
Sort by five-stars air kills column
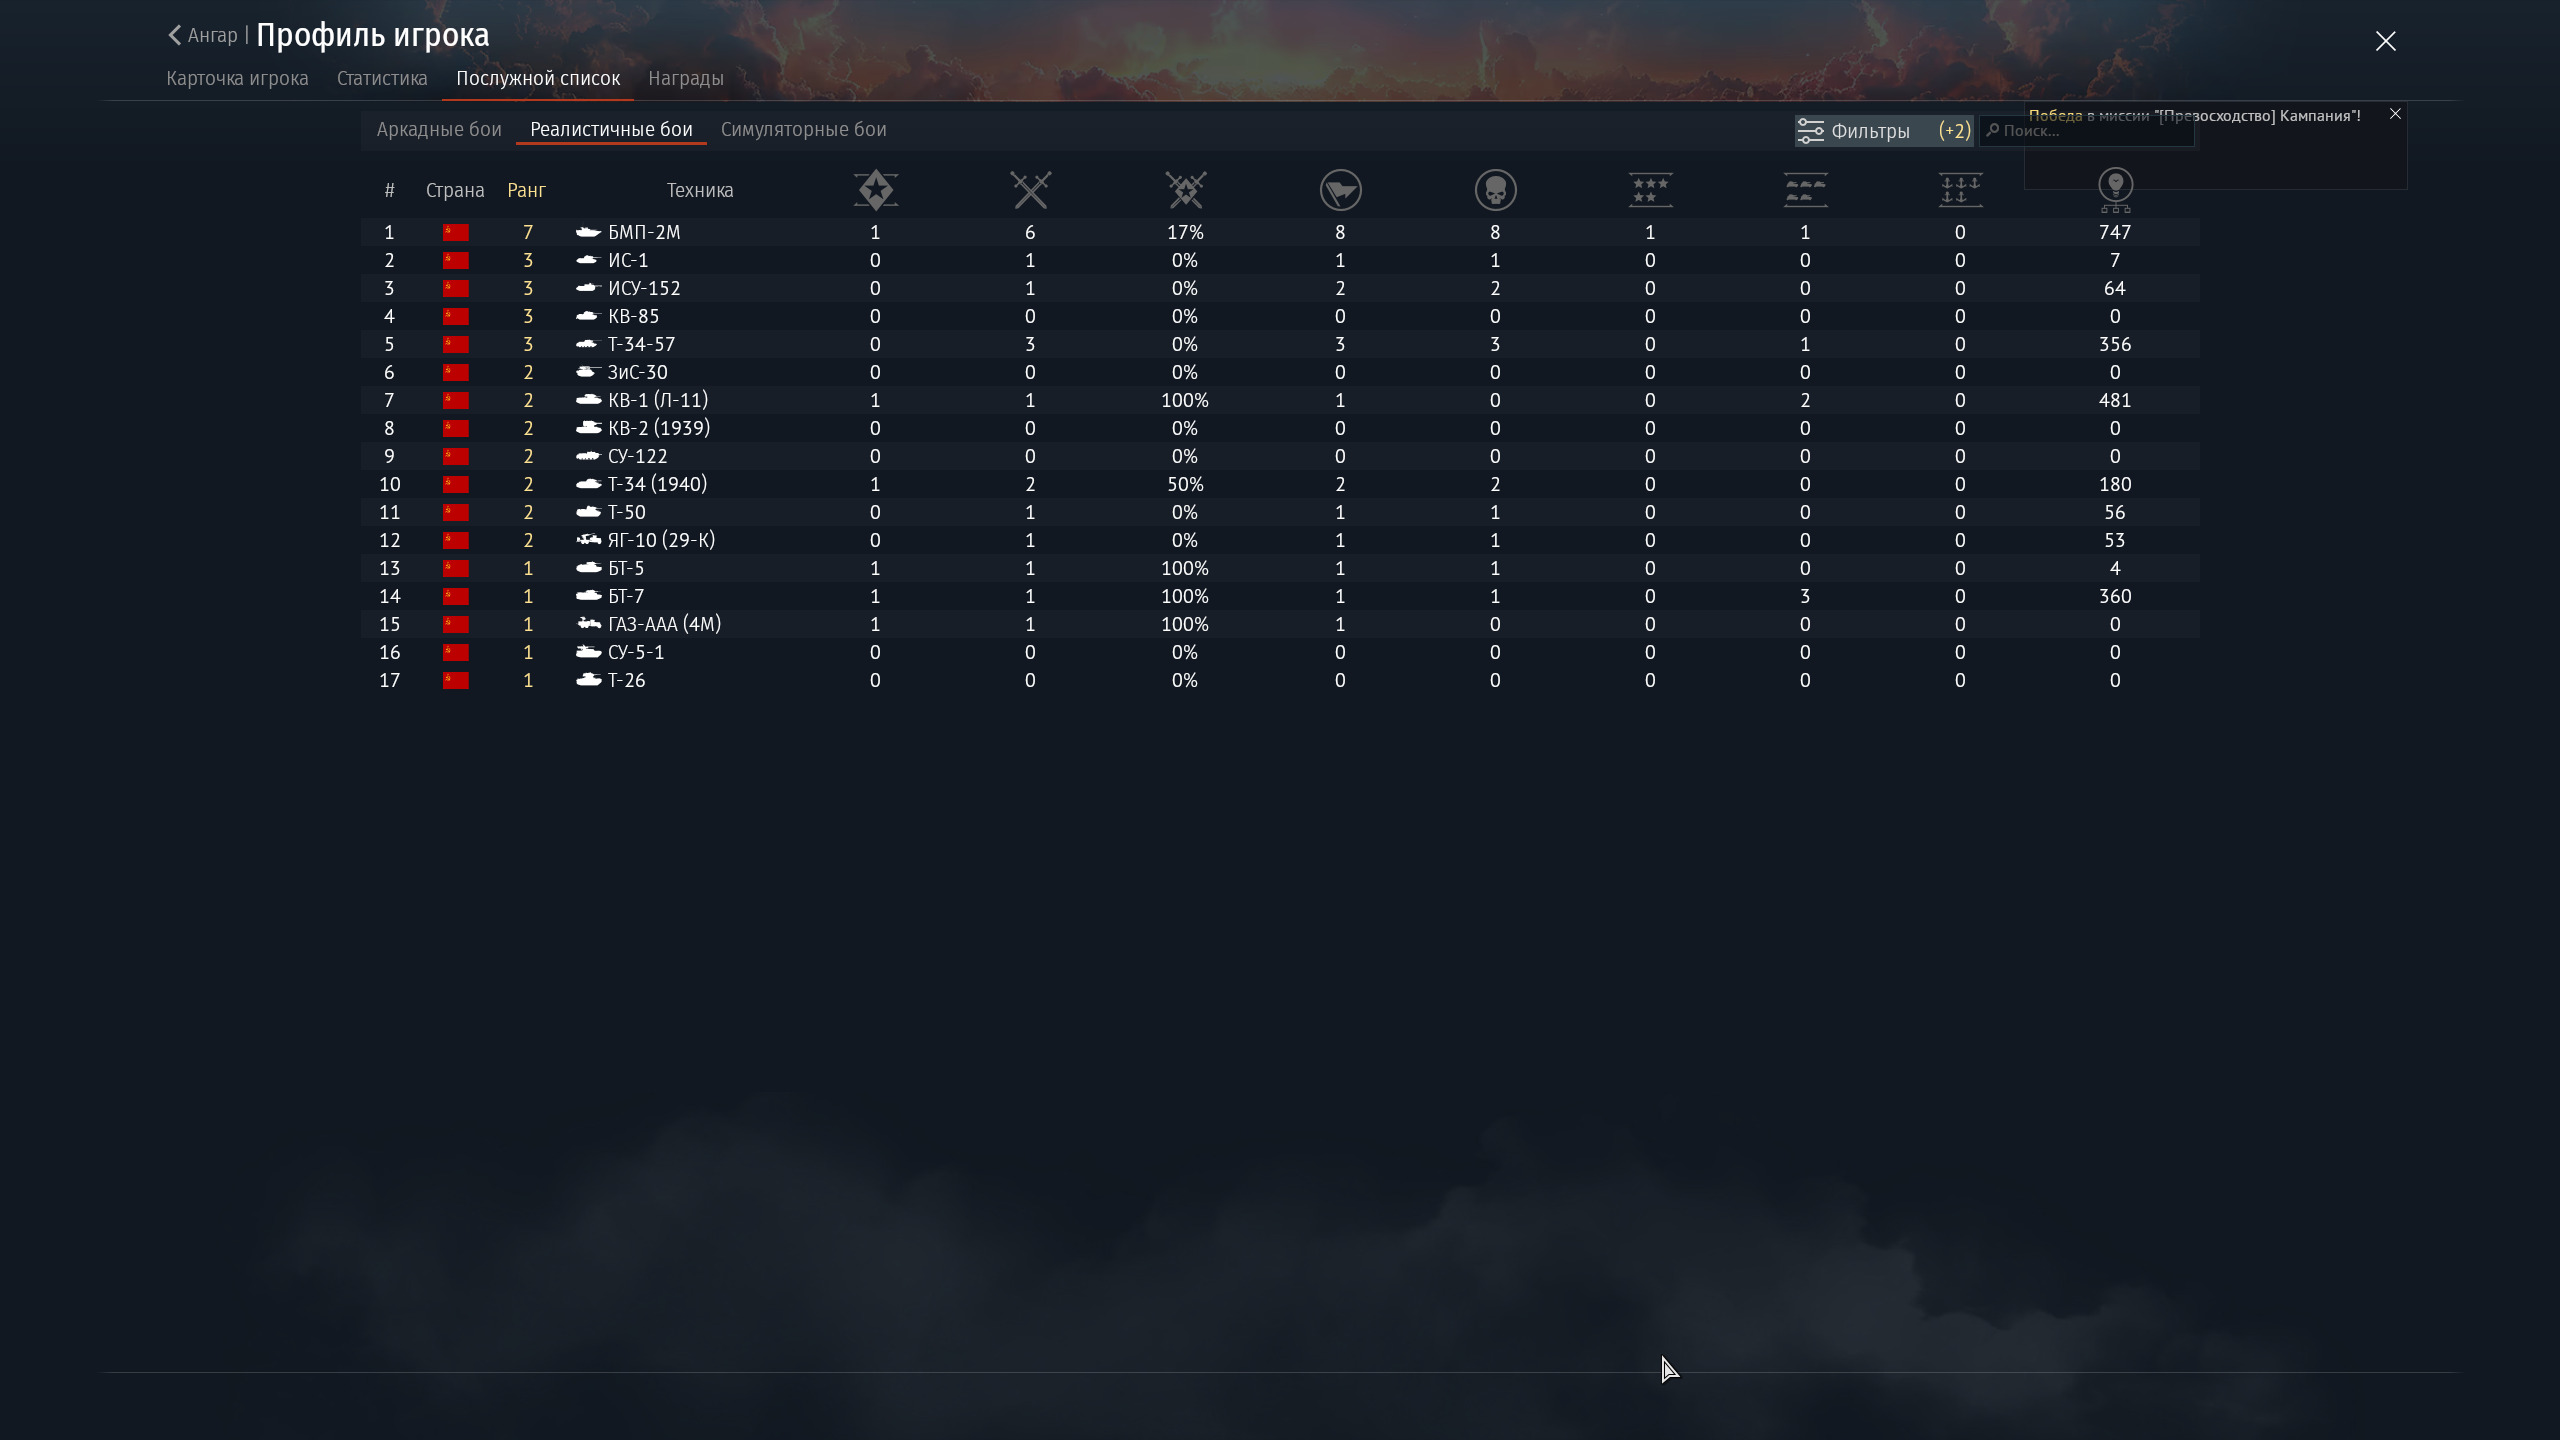pos(1650,190)
